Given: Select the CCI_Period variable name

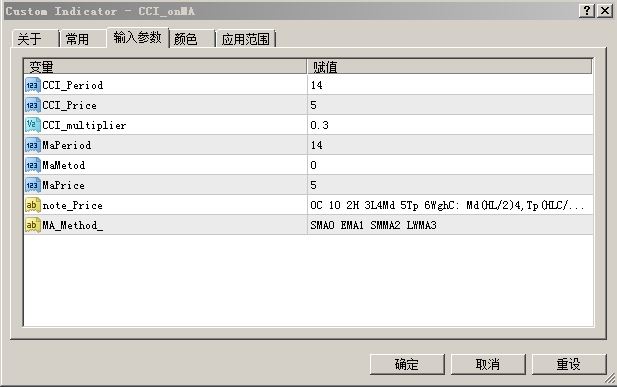Looking at the screenshot, I should coord(73,85).
